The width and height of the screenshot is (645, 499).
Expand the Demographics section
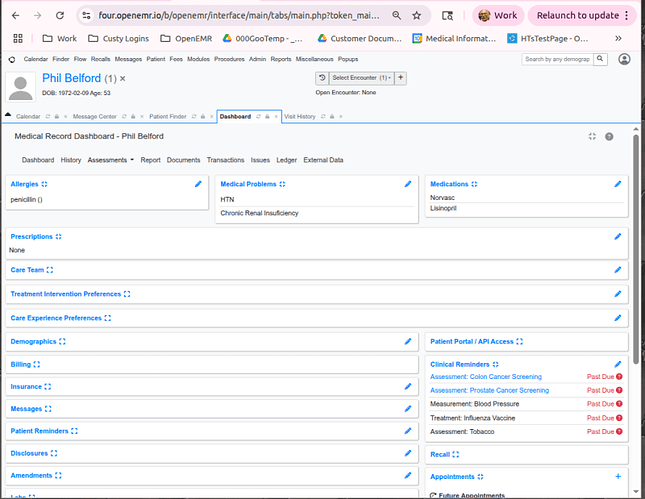pos(62,342)
